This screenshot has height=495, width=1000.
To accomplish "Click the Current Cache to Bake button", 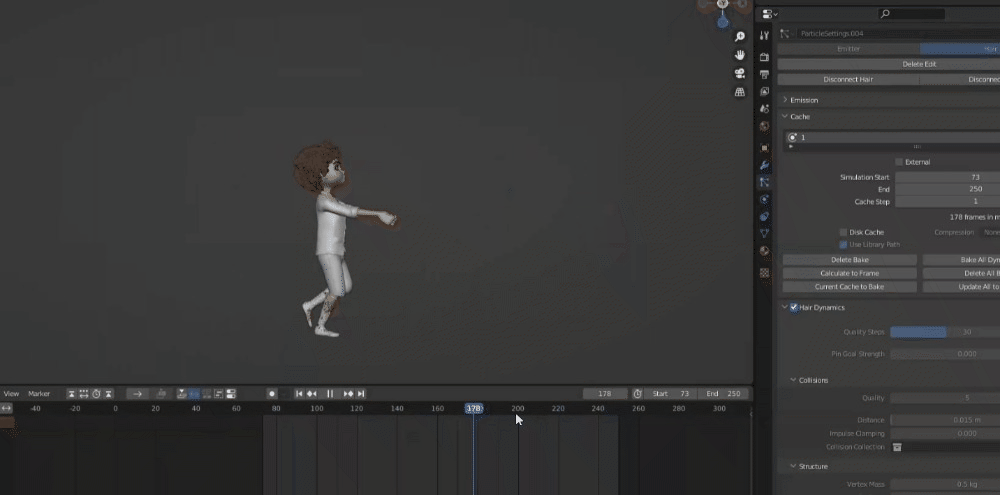I will pos(849,287).
